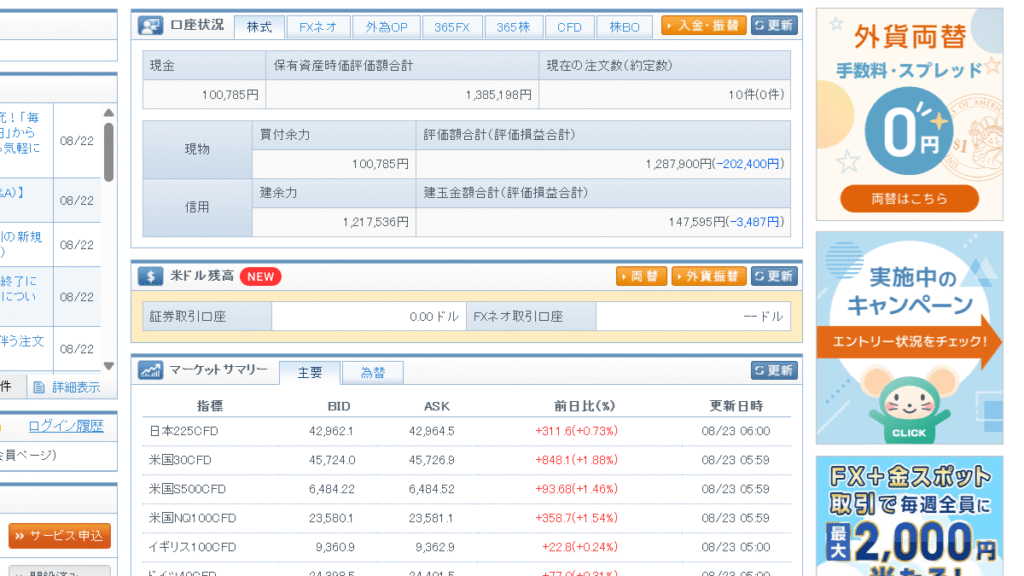Open the FX+金スポット 2,000円 banner
Image resolution: width=1024 pixels, height=576 pixels.
(909, 516)
